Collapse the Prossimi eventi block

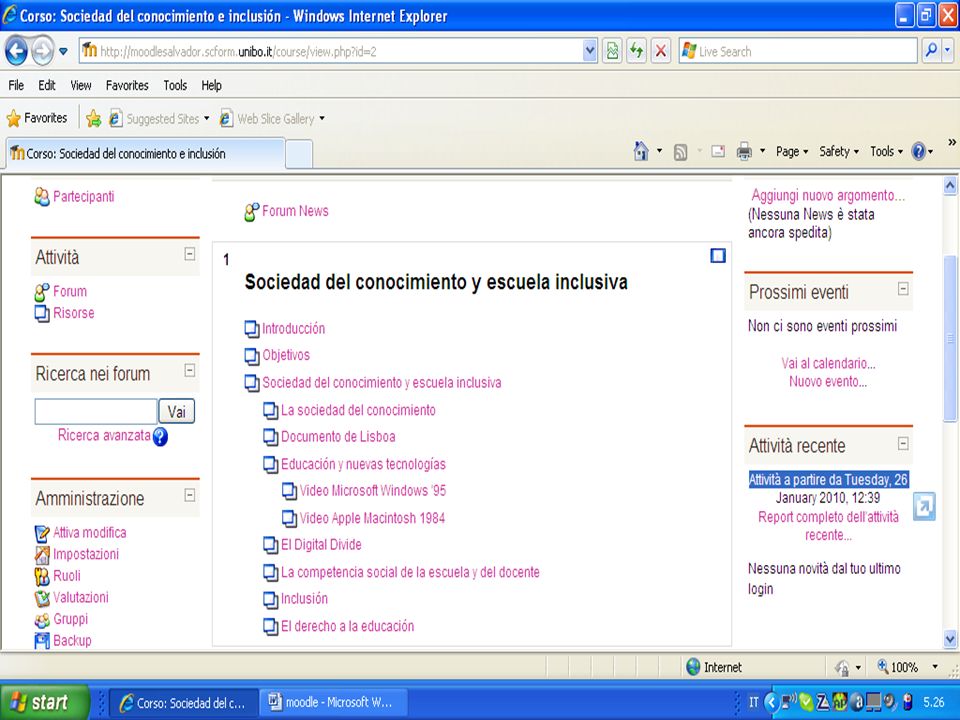click(903, 288)
